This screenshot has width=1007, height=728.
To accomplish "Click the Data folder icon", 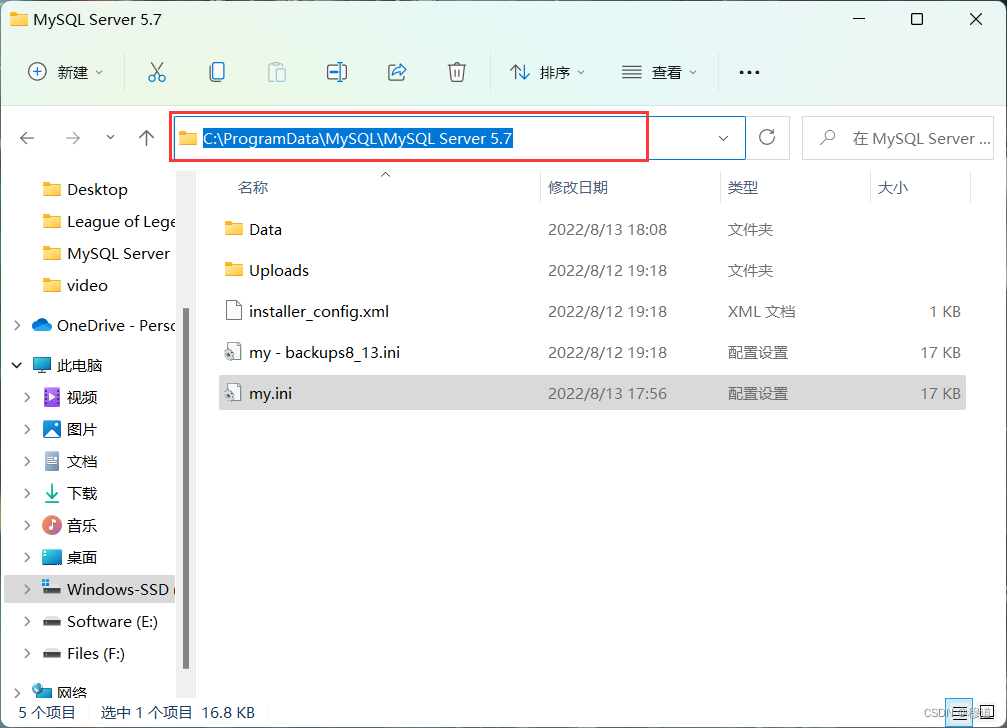I will click(234, 229).
